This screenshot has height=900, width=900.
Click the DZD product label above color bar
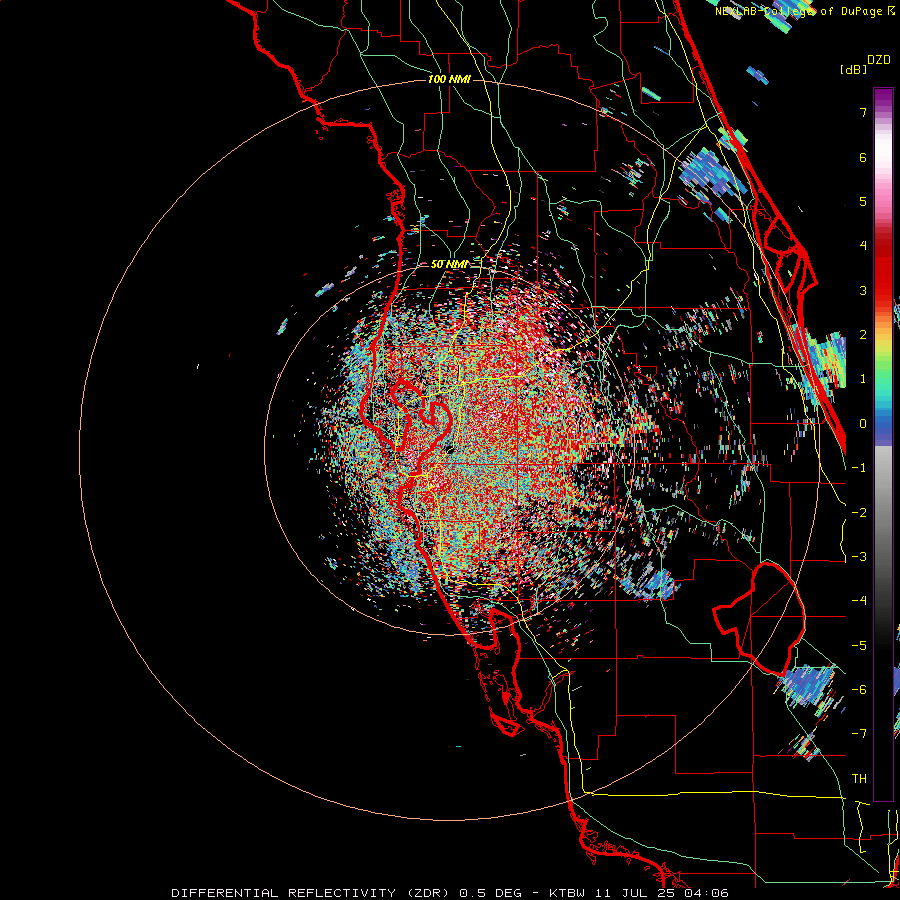tap(879, 60)
